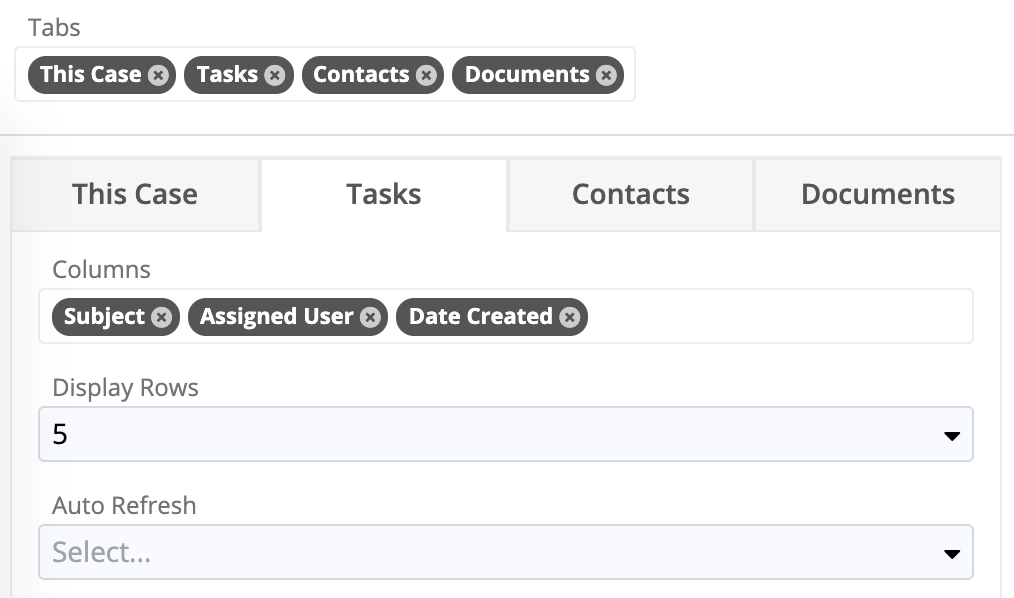Remove the Date Created column tag
Viewport: 1014px width, 598px height.
[569, 317]
